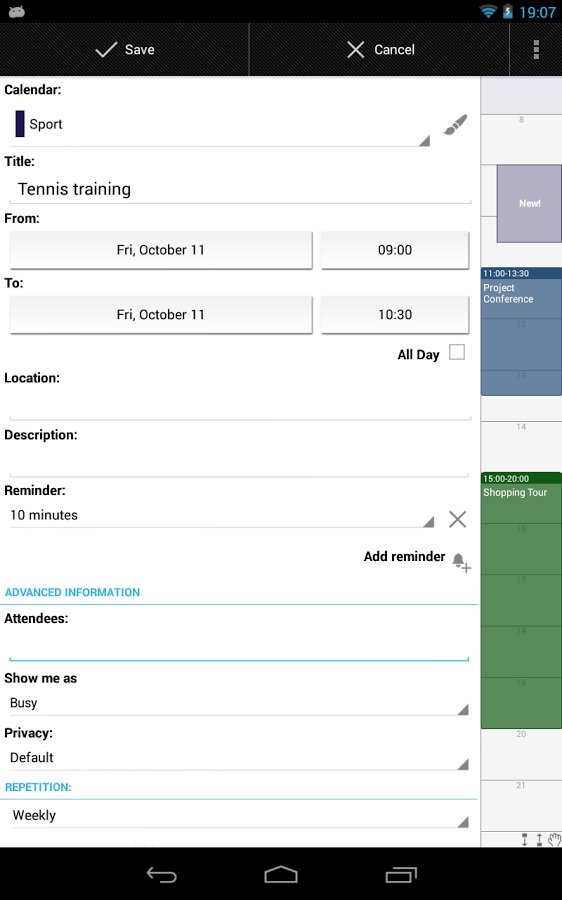Open the calendar color paintbrush icon
This screenshot has height=900, width=562.
coord(455,125)
